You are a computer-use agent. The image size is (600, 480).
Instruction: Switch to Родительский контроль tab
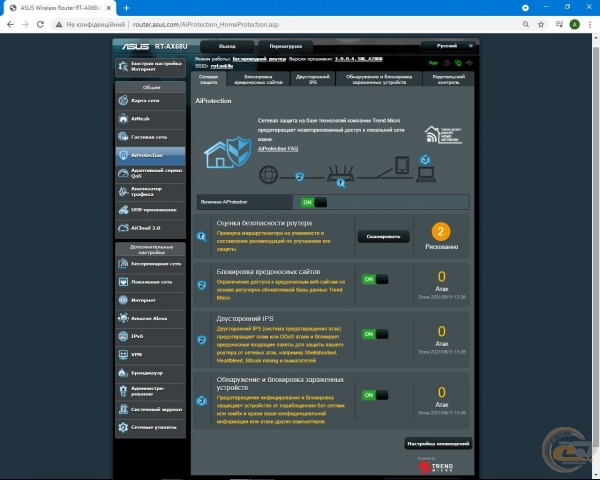tap(448, 79)
